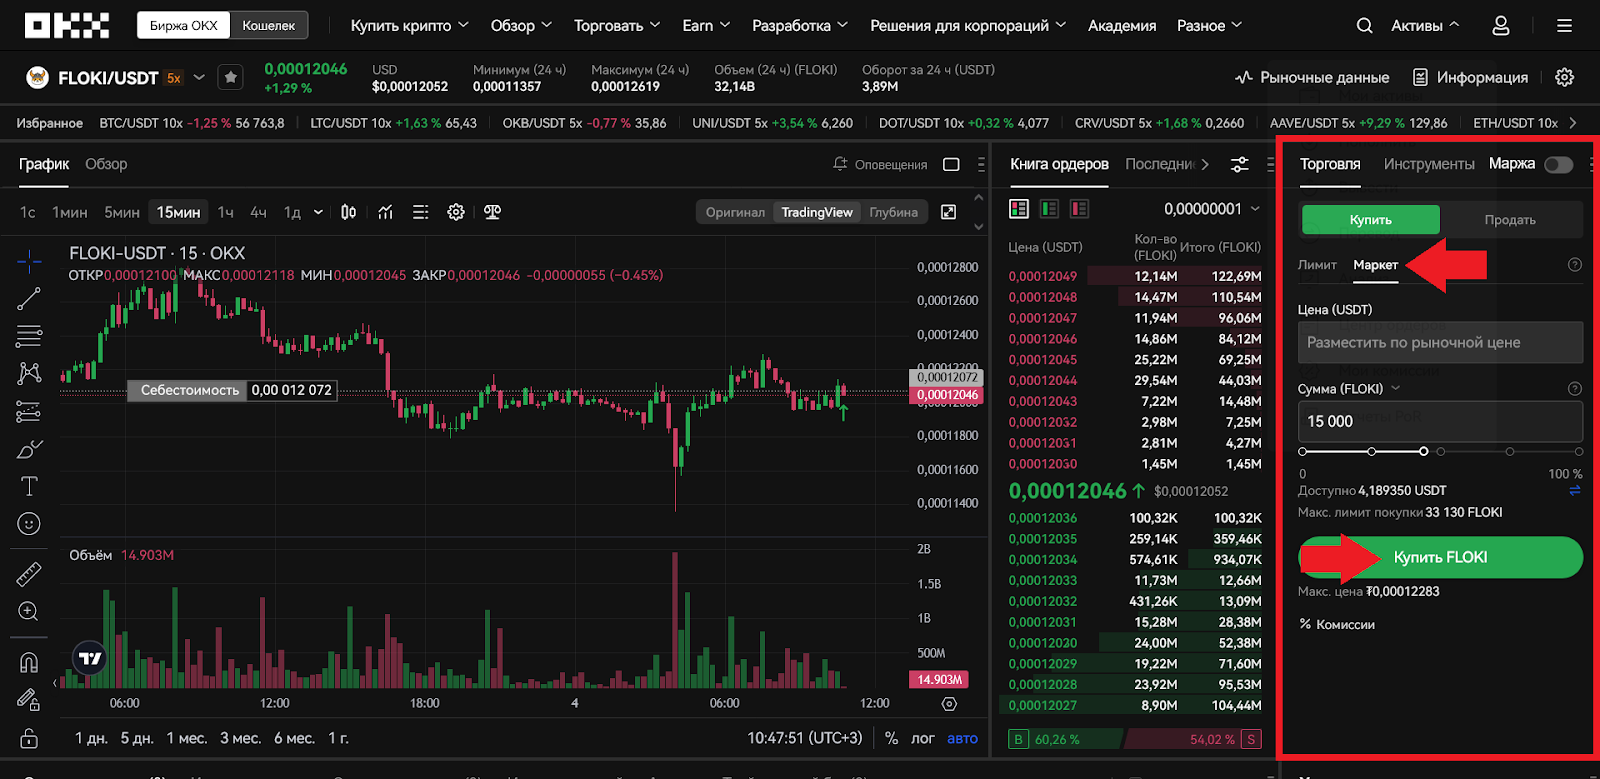Open page settings gear near Информация
The height and width of the screenshot is (779, 1600).
tap(1565, 77)
